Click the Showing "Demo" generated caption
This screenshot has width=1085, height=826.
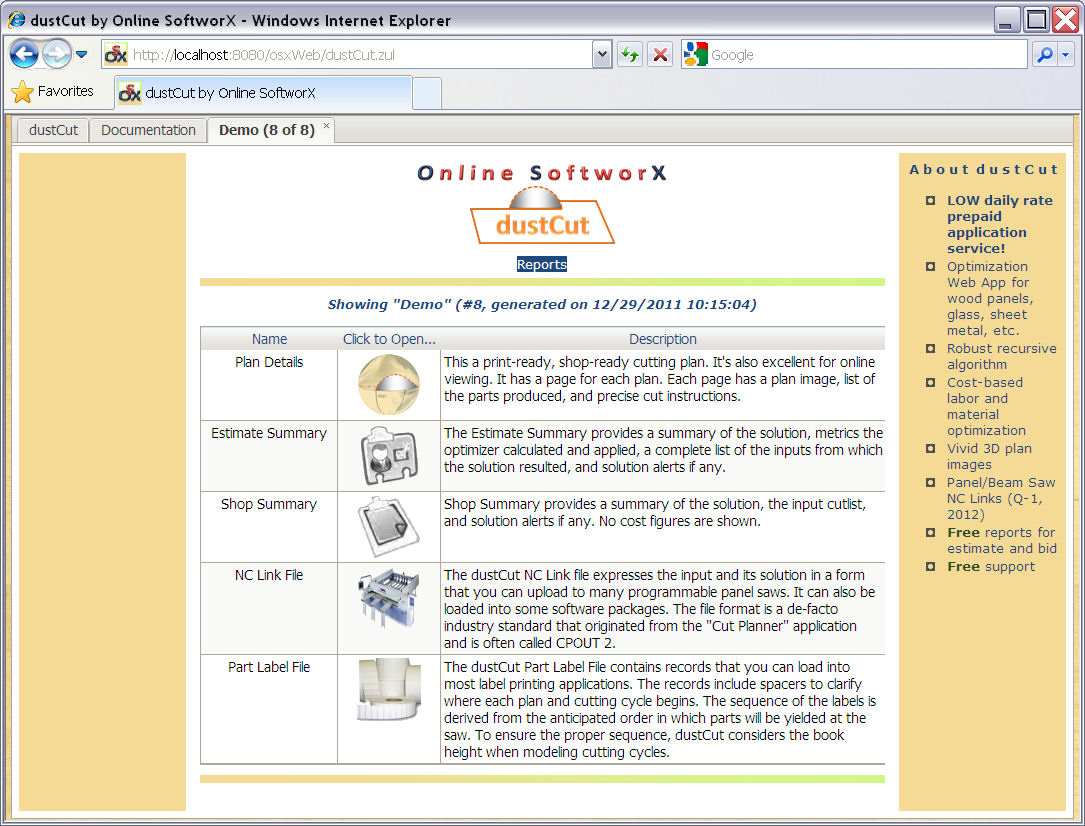[x=542, y=304]
